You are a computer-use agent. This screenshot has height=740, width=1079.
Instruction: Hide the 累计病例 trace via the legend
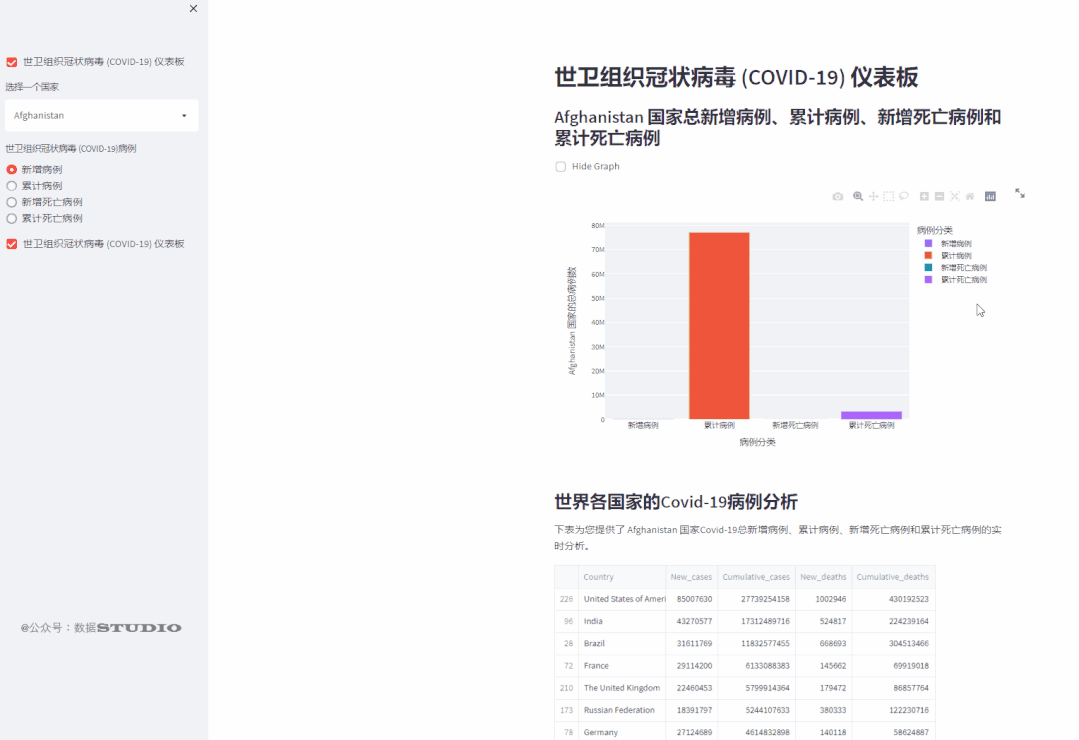(x=951, y=255)
